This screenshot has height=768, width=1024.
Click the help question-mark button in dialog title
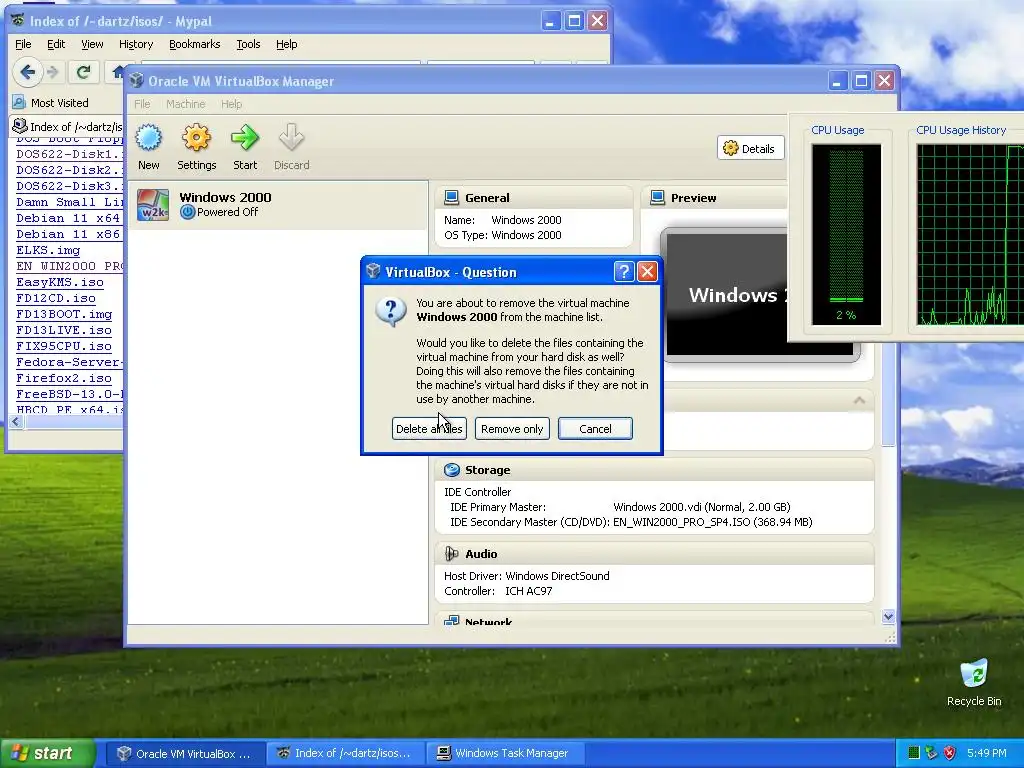pyautogui.click(x=624, y=272)
